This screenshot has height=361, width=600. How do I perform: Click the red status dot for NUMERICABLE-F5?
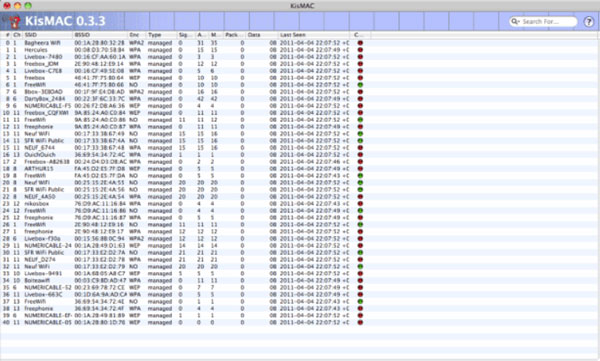pyautogui.click(x=360, y=106)
